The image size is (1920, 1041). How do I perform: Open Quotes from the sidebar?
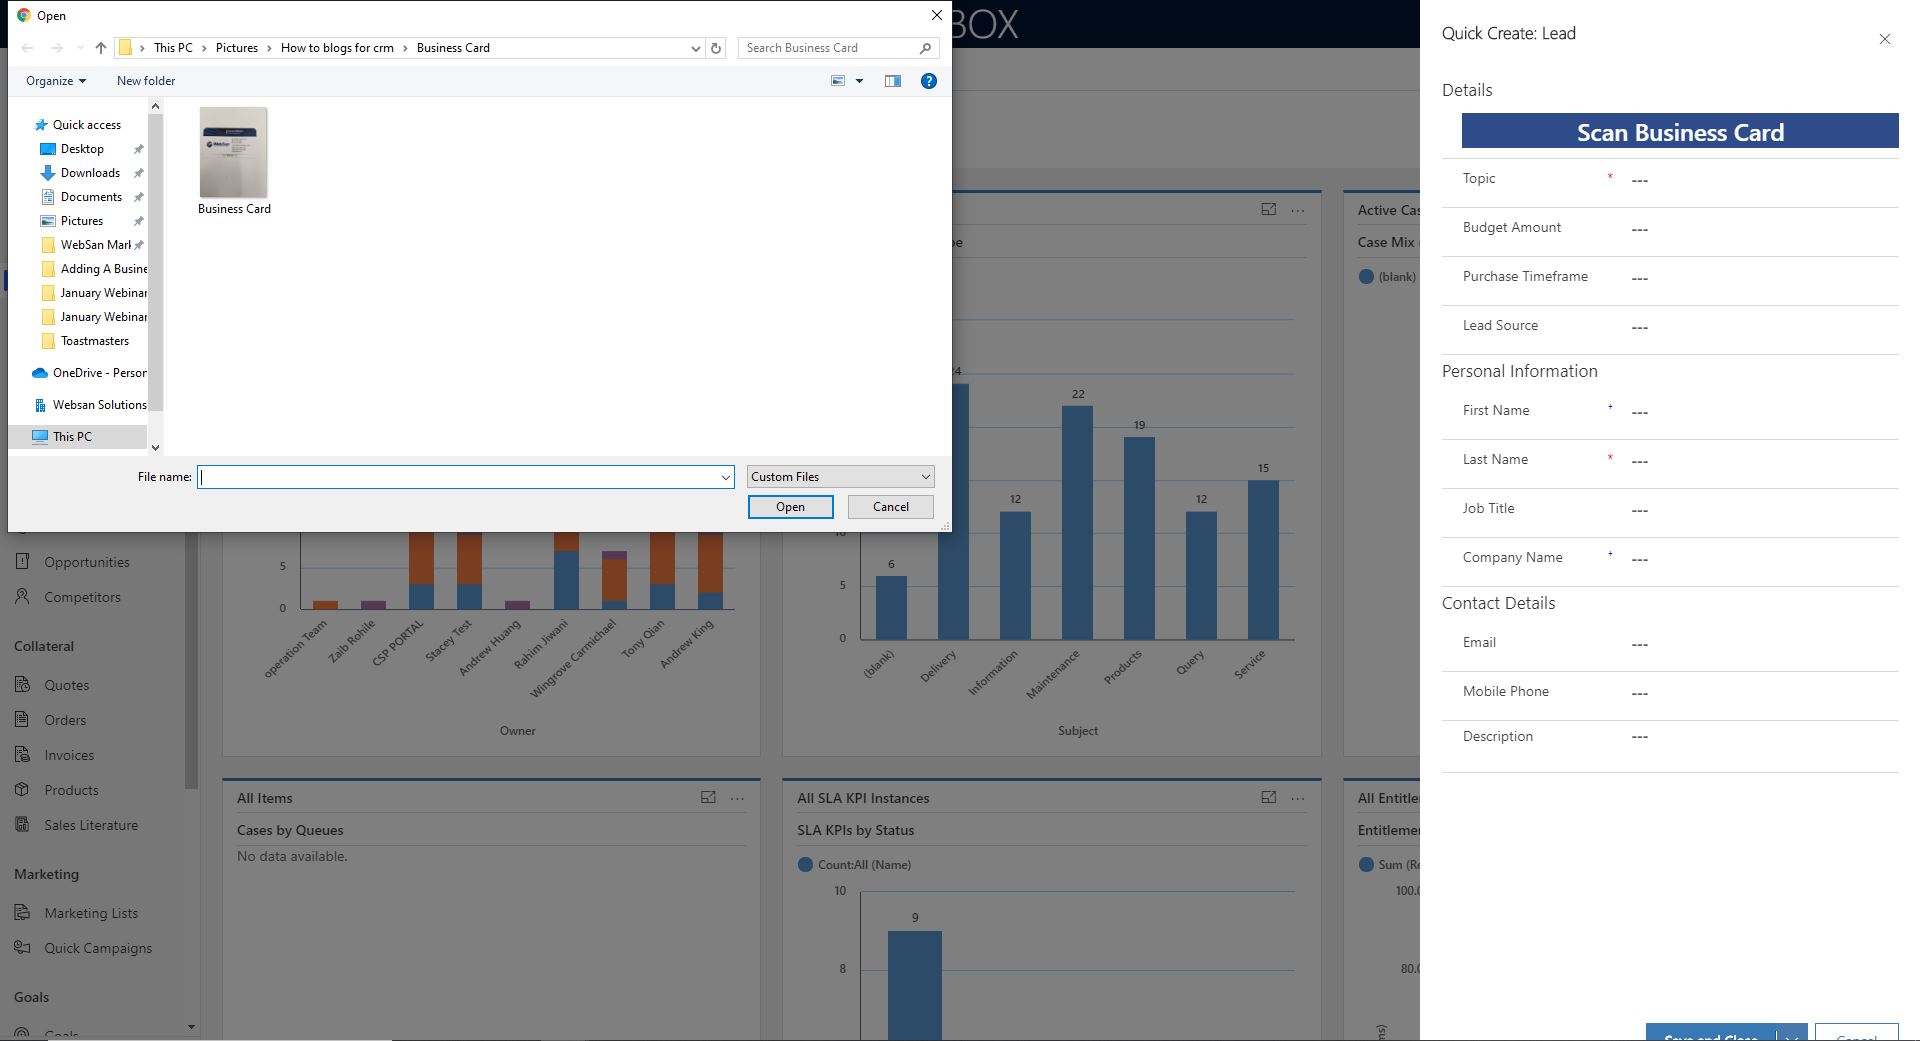coord(66,684)
